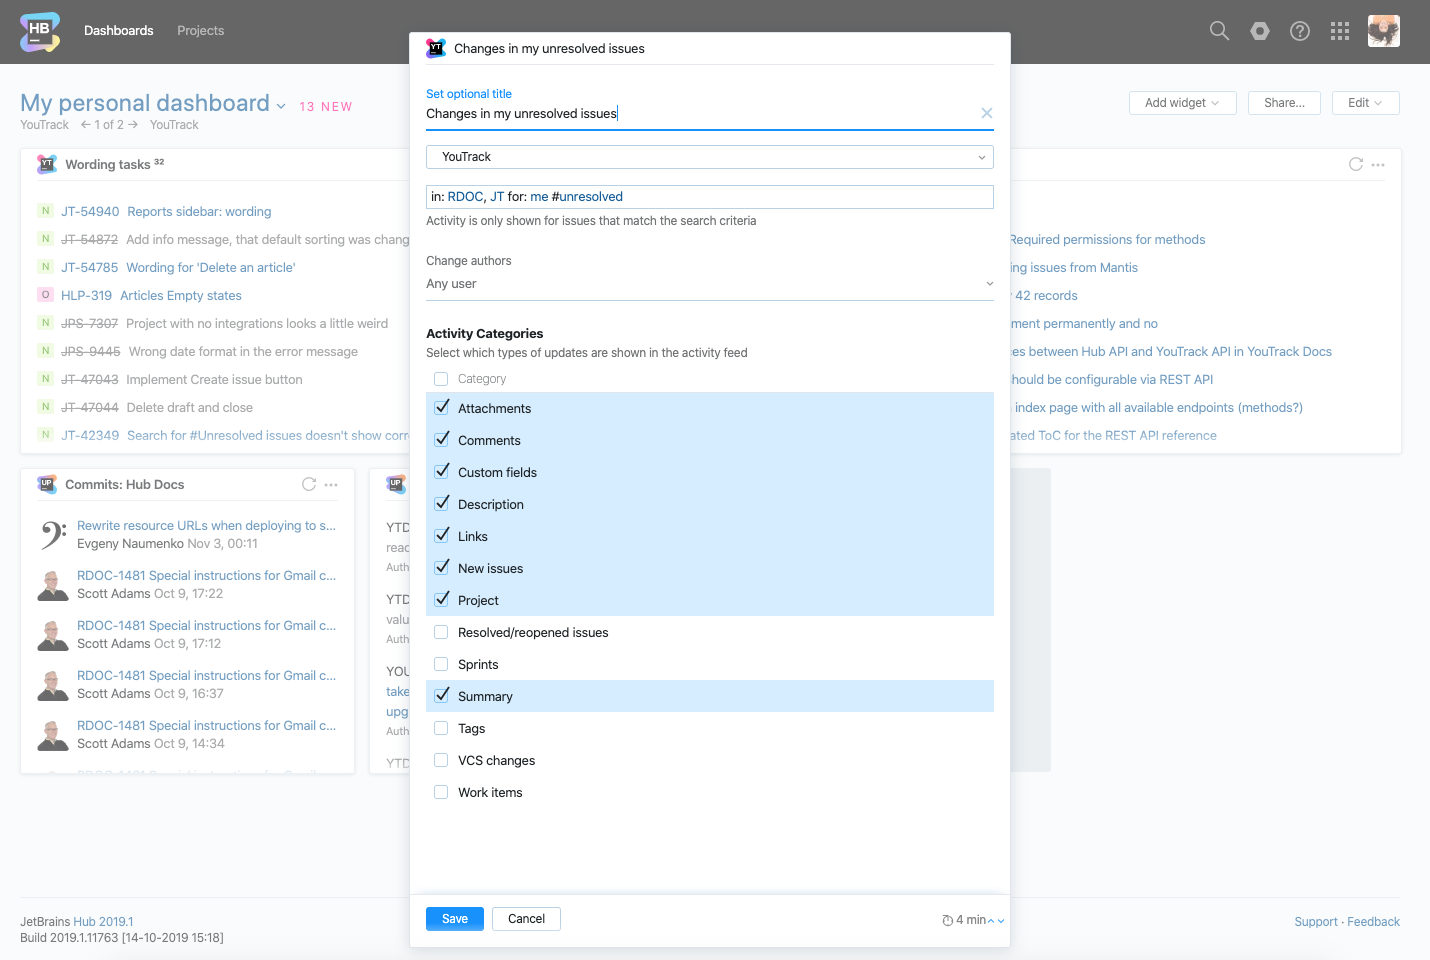Uncheck the Comments category
Viewport: 1430px width, 960px height.
tap(442, 440)
